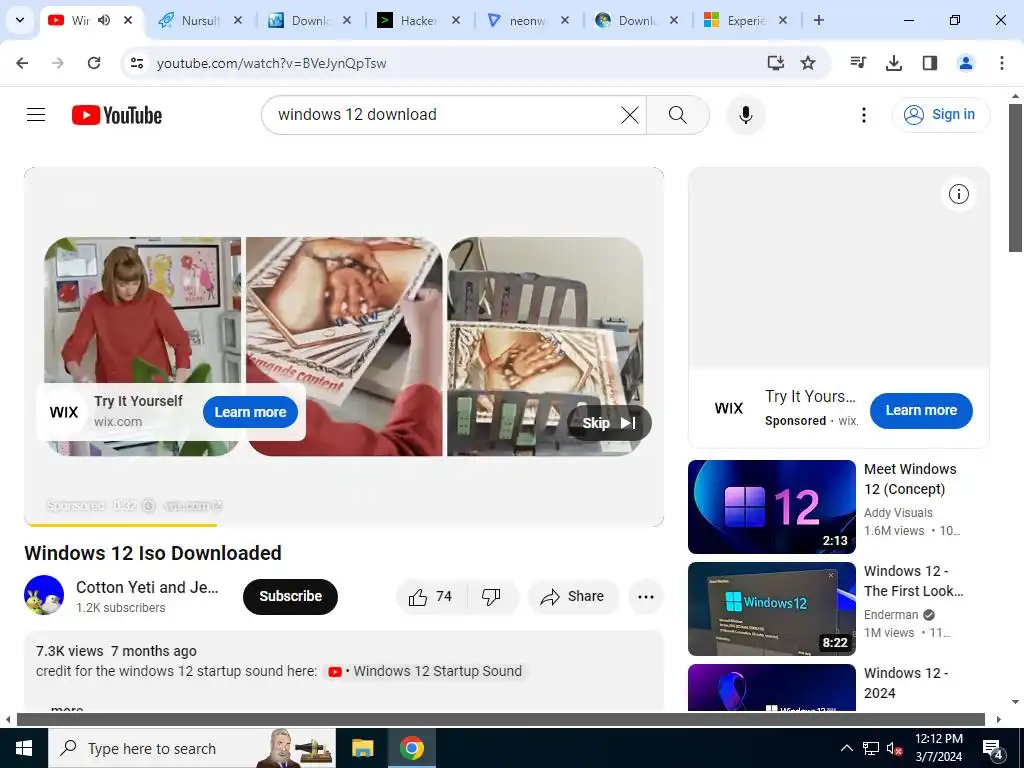Go to YouTube home via logo

click(x=117, y=115)
